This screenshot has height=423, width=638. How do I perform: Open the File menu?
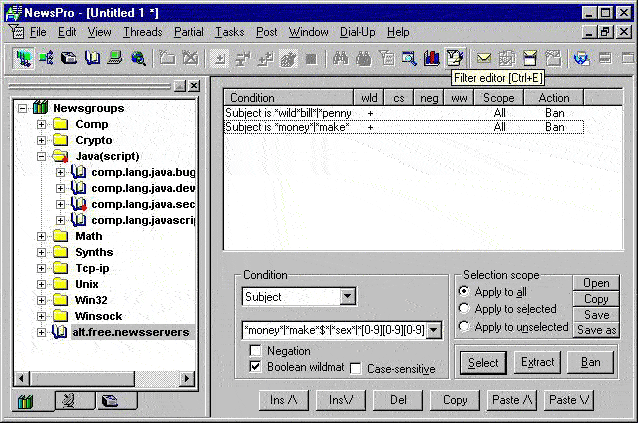point(38,32)
